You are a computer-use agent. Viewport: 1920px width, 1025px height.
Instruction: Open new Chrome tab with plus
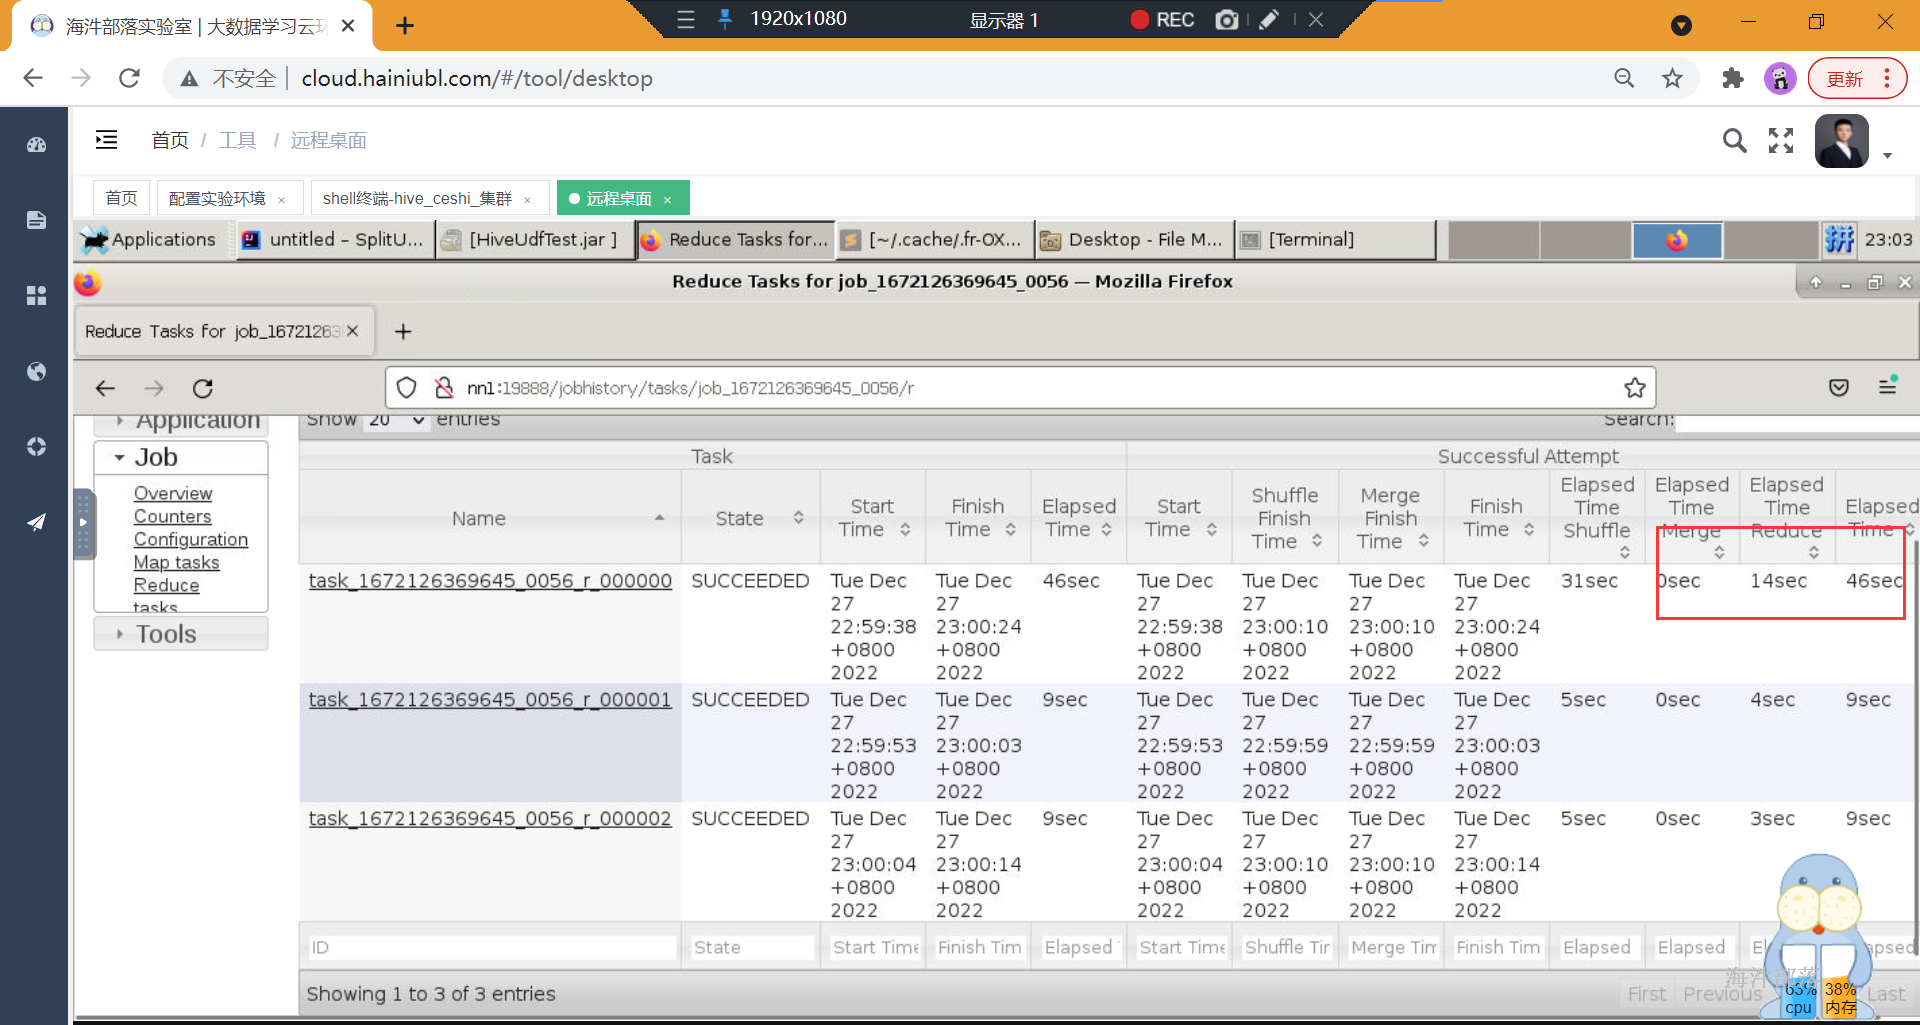click(x=405, y=26)
